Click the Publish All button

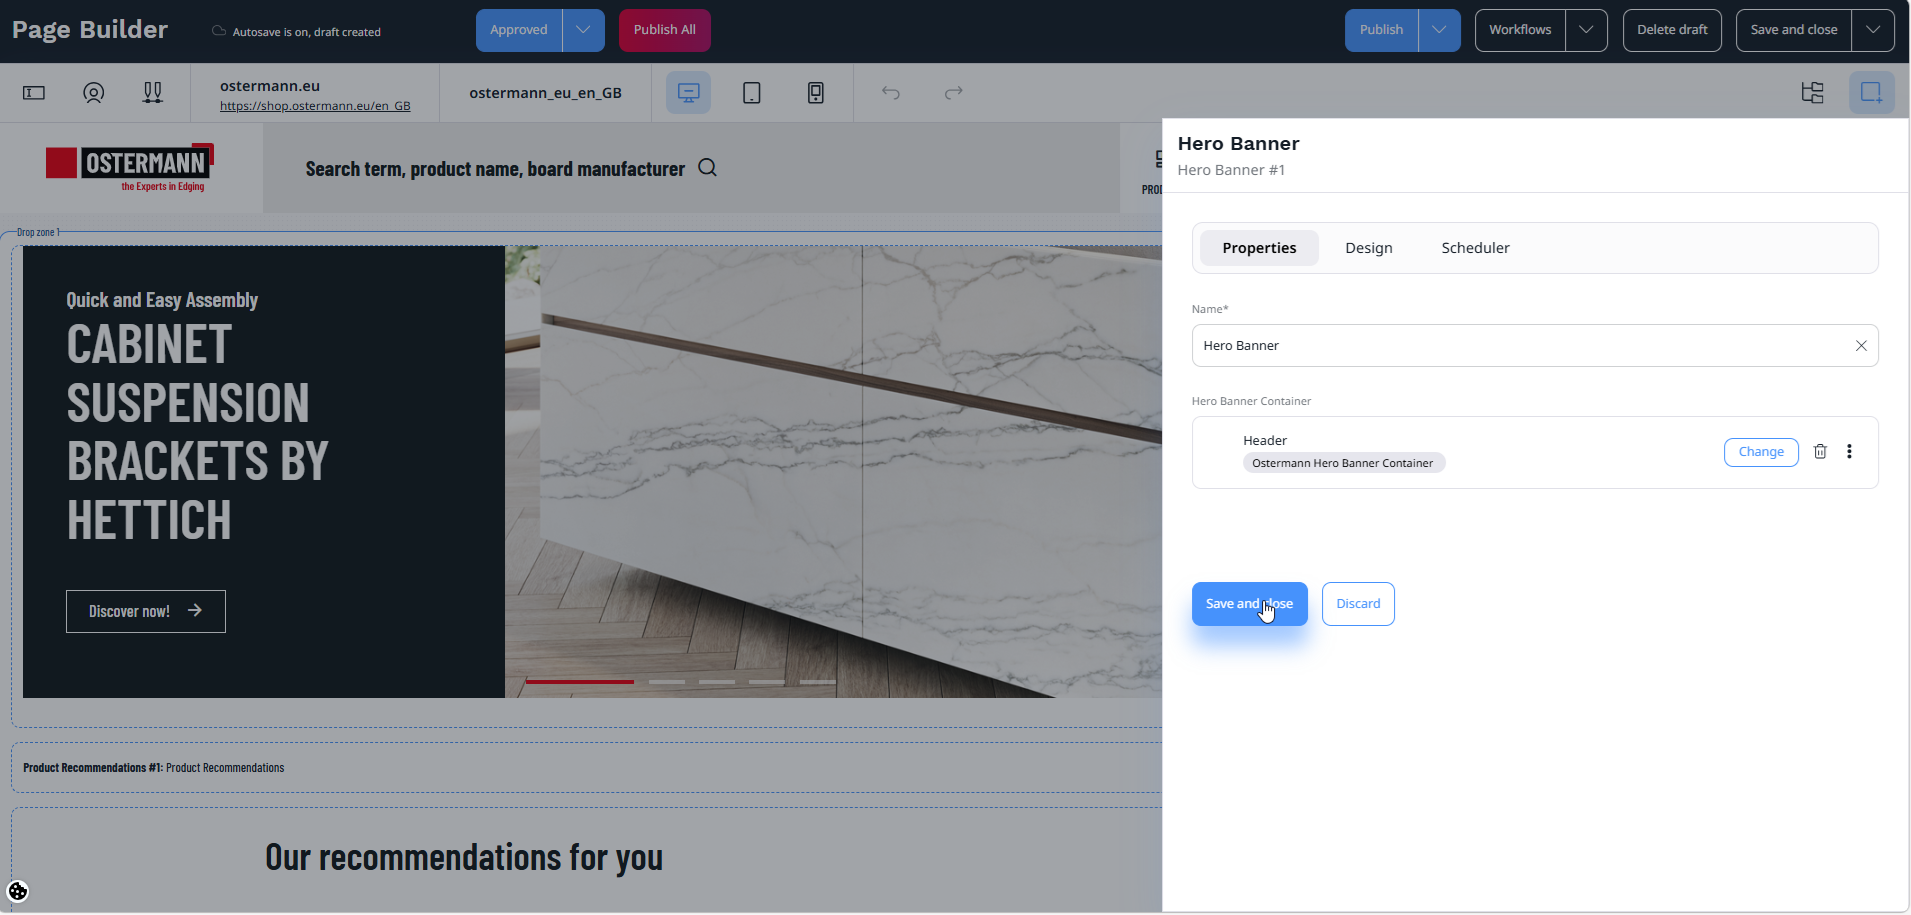point(665,30)
